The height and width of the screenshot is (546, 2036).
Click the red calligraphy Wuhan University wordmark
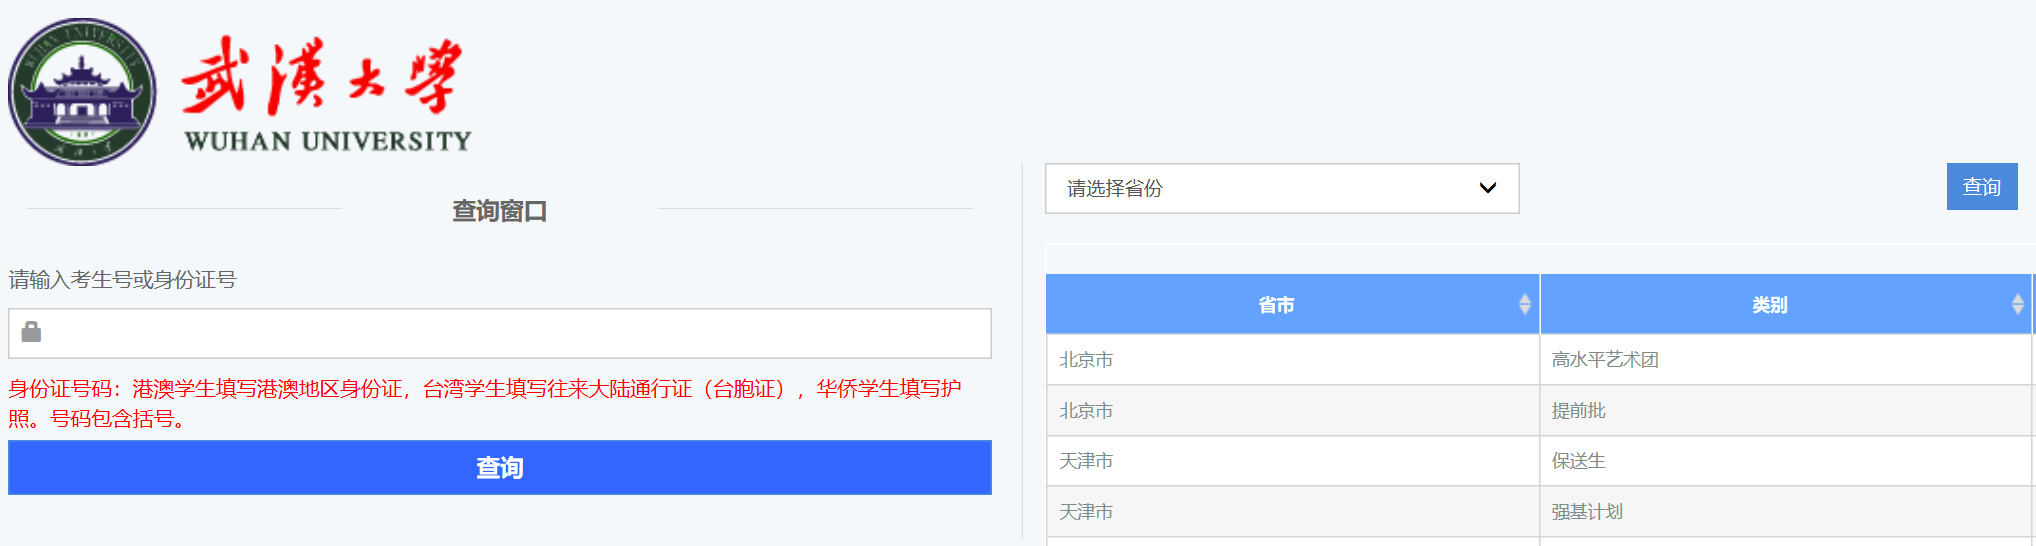click(x=322, y=76)
